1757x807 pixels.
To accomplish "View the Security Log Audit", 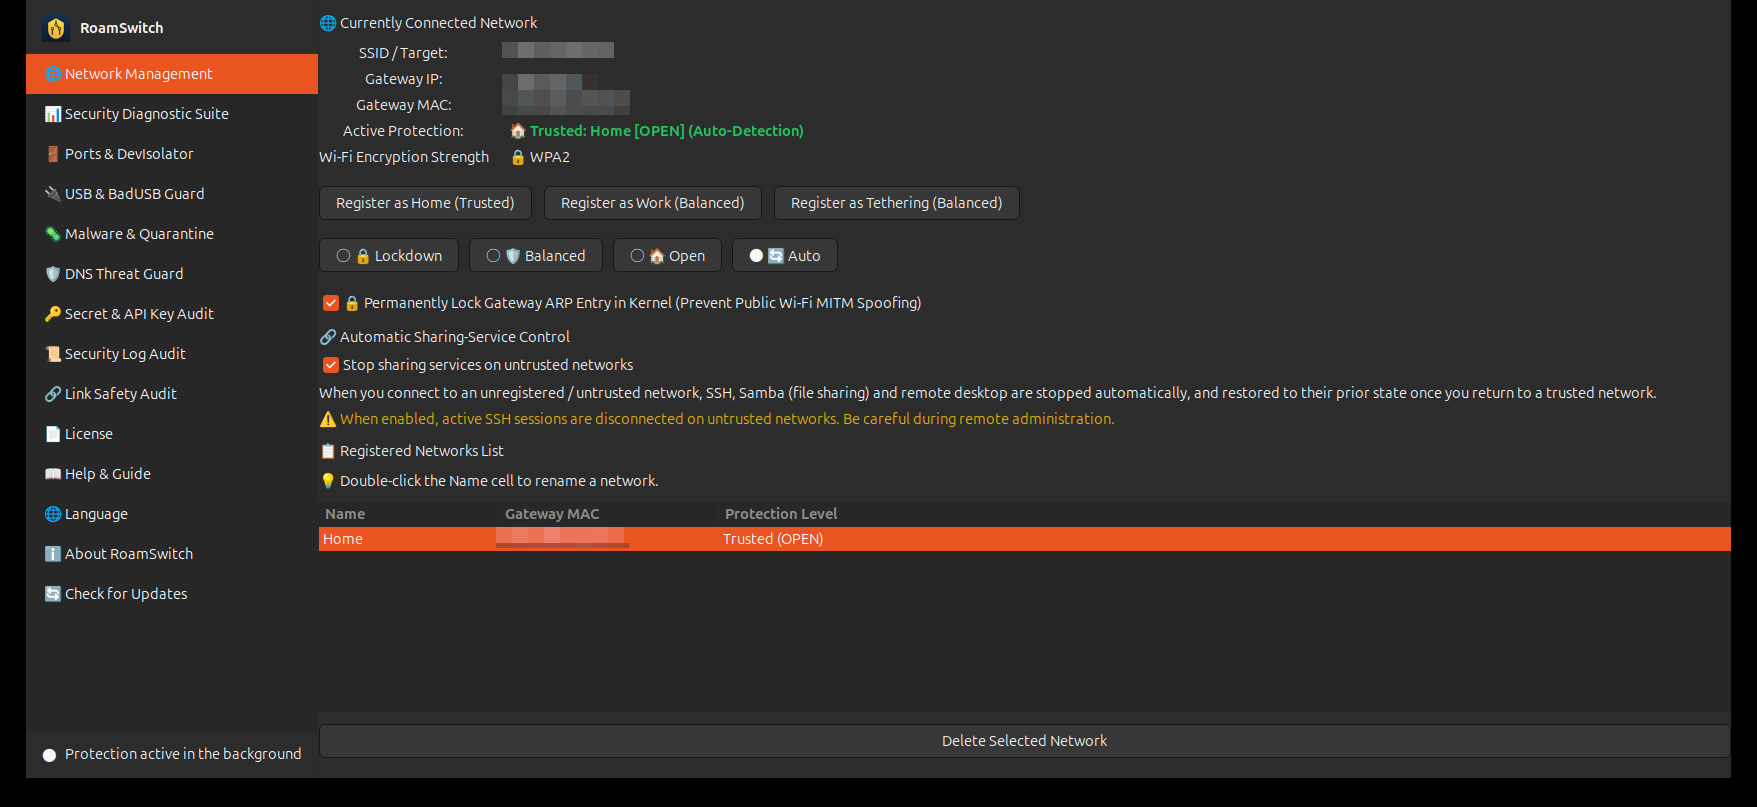I will click(x=172, y=354).
